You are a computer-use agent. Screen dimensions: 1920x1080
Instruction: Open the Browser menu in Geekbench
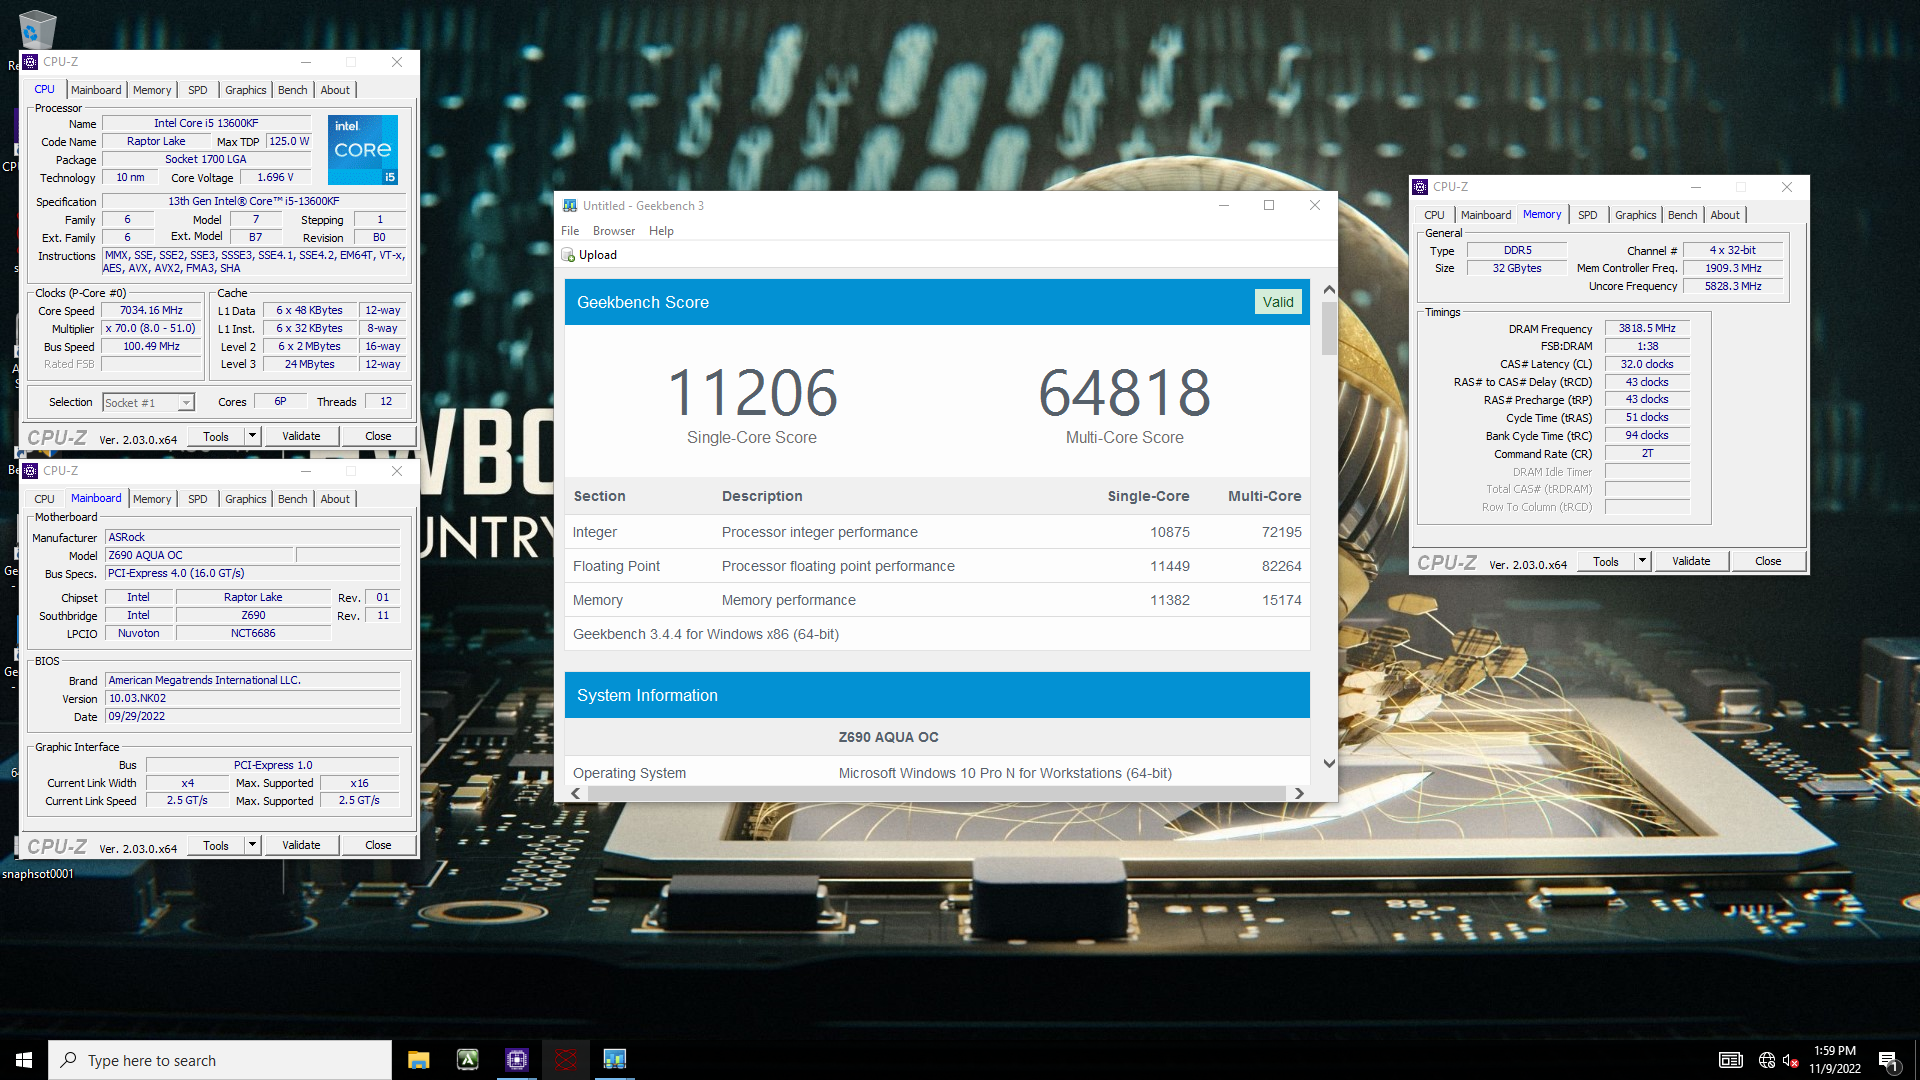pyautogui.click(x=614, y=231)
